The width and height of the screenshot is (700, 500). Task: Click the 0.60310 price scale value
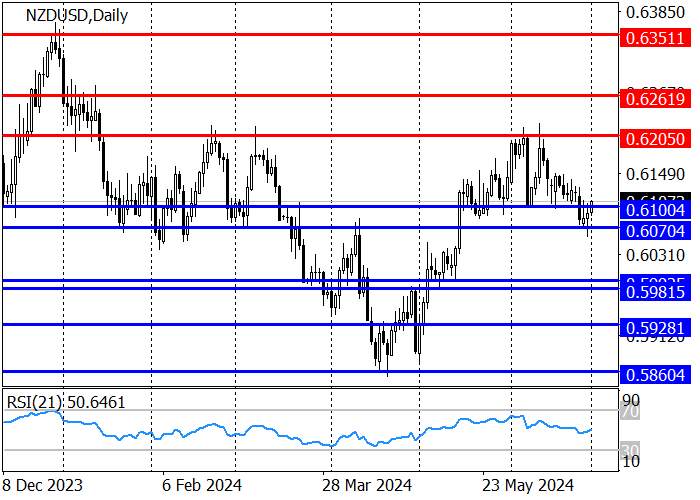(655, 255)
